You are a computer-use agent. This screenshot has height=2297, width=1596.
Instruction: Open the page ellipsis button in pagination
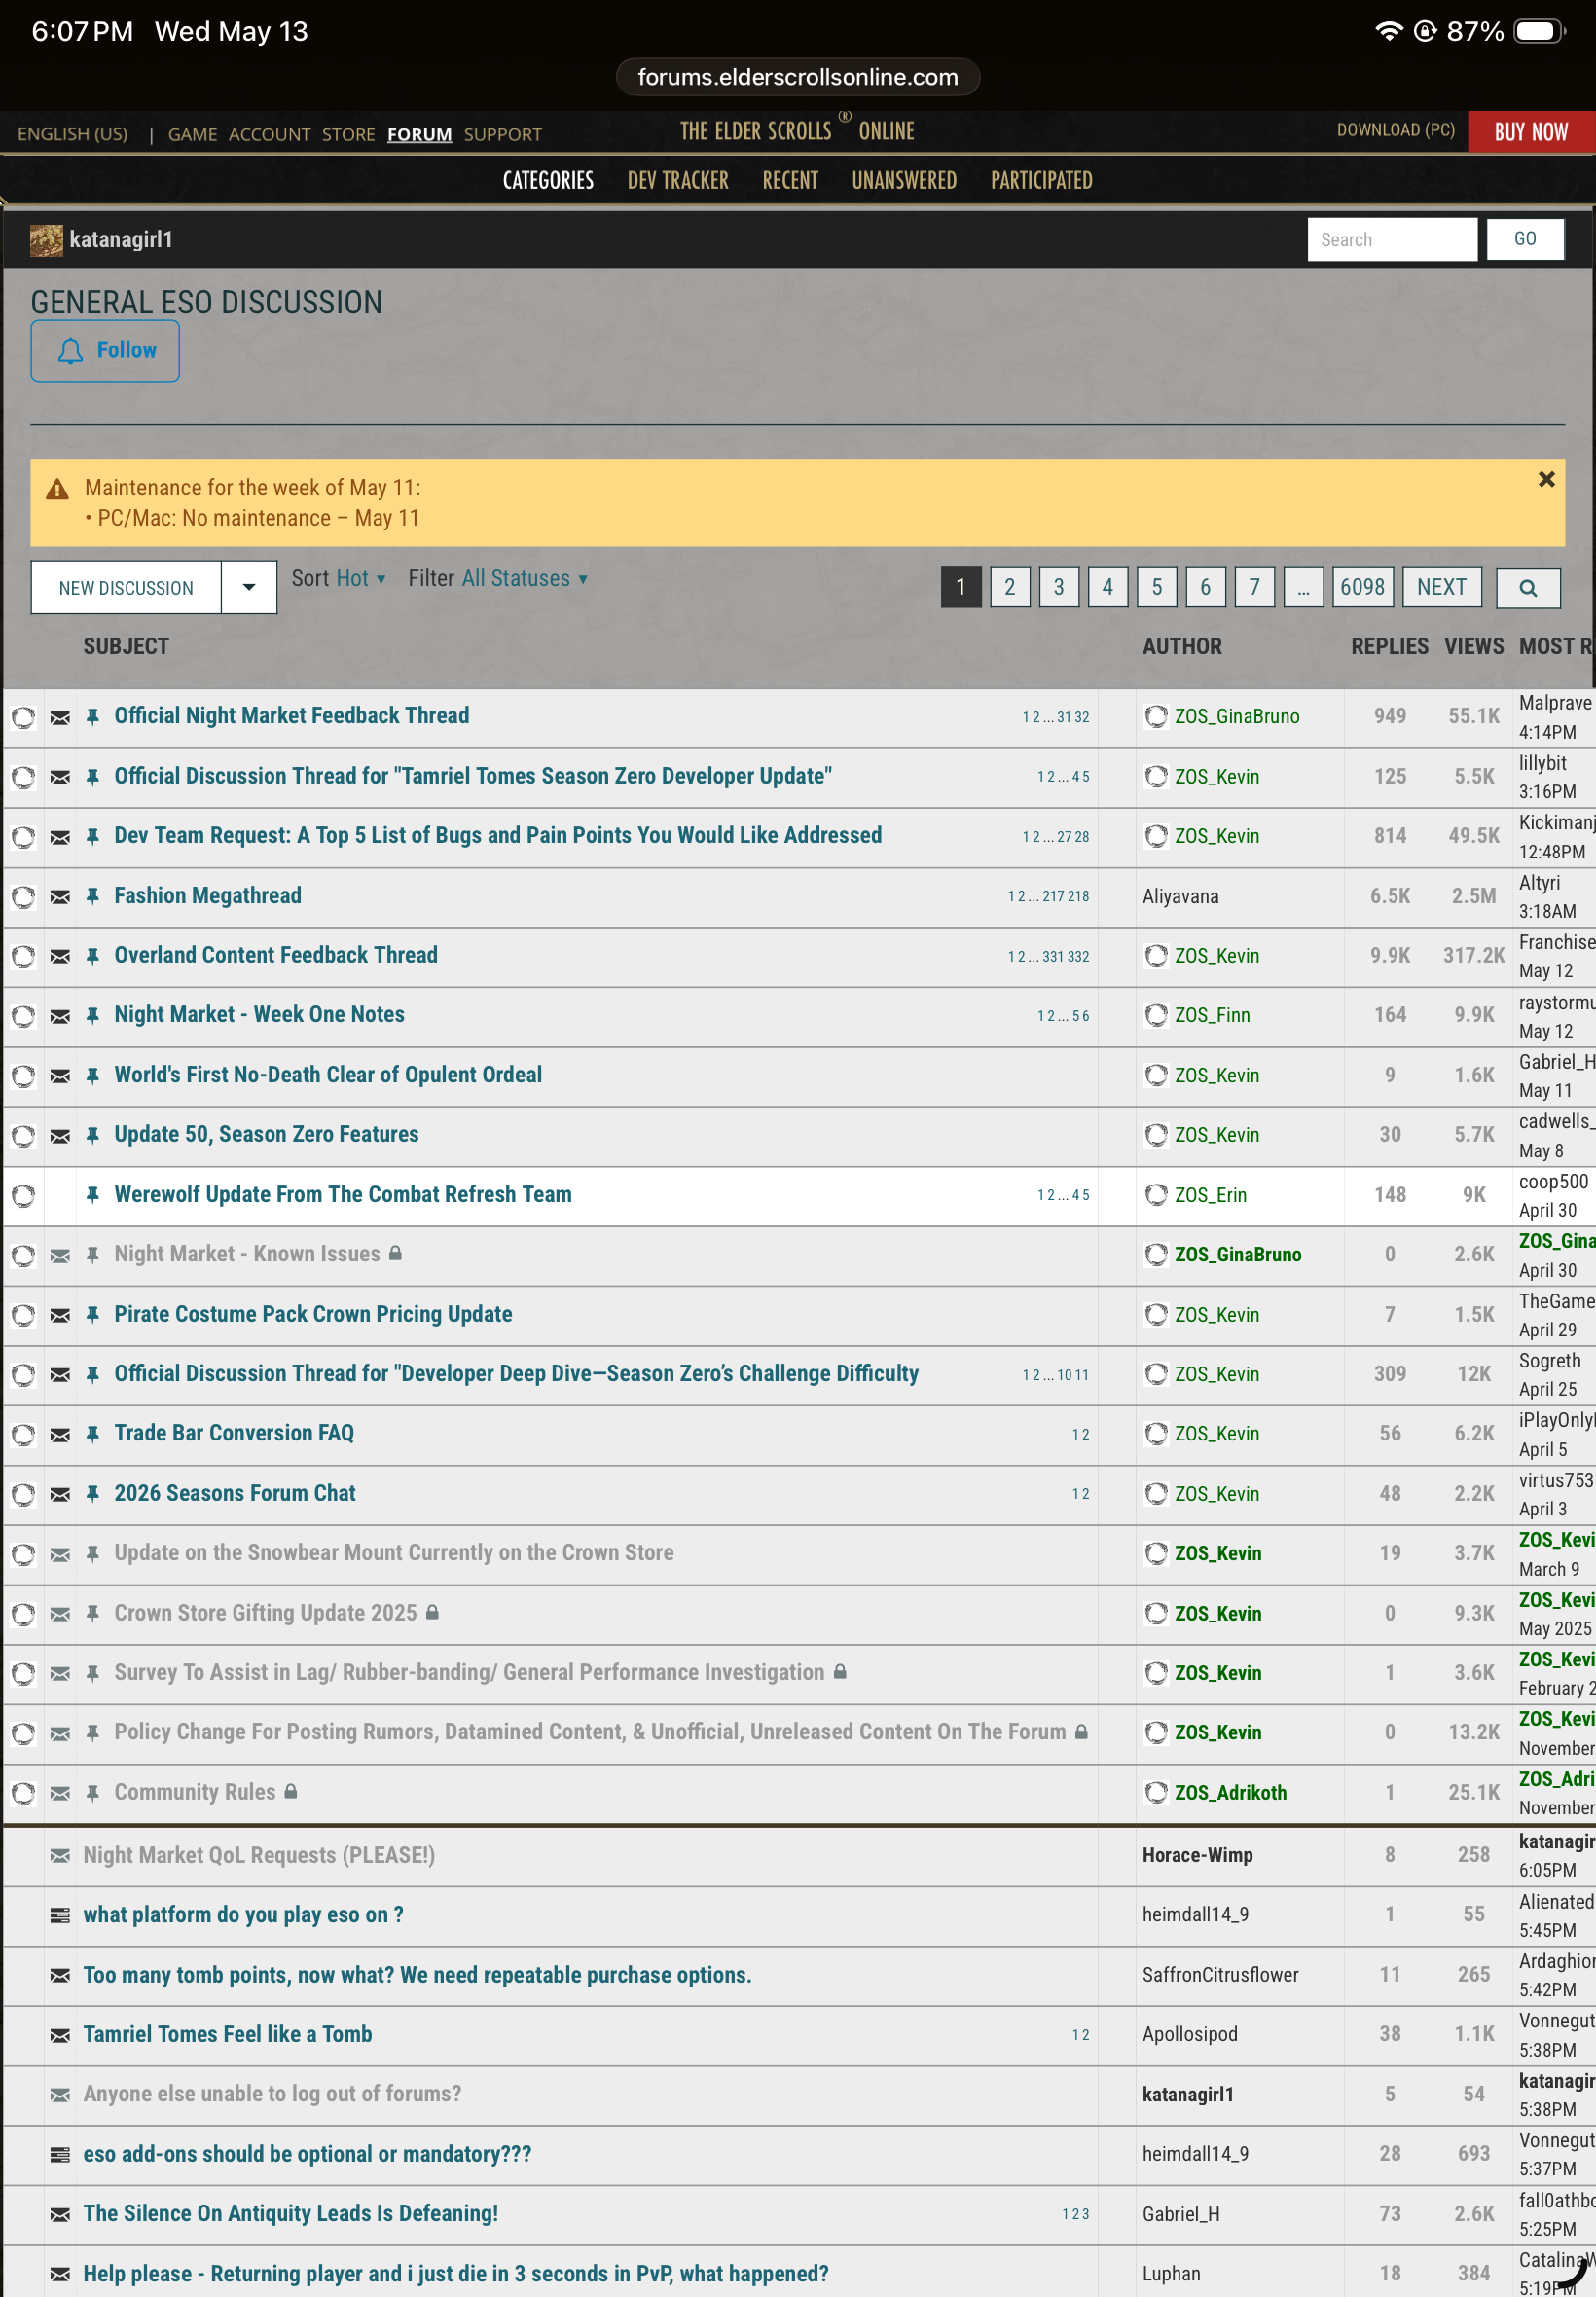[1303, 588]
